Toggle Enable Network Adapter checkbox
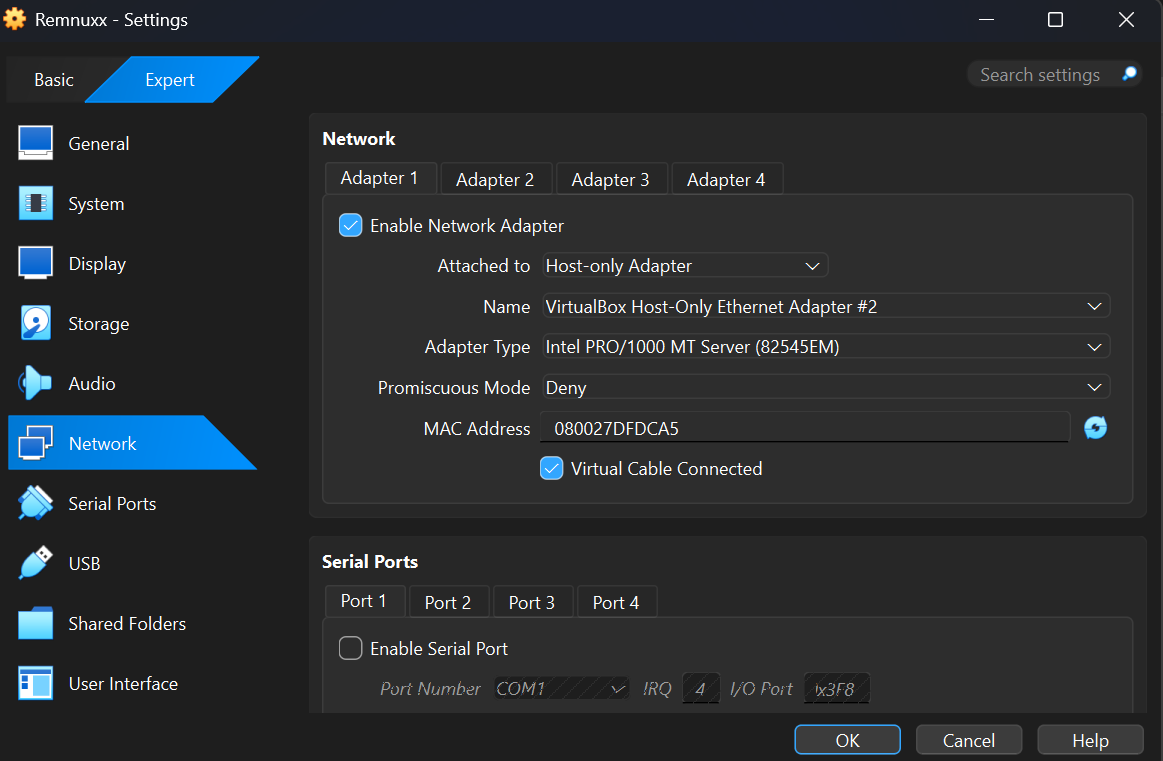The width and height of the screenshot is (1163, 761). [350, 225]
